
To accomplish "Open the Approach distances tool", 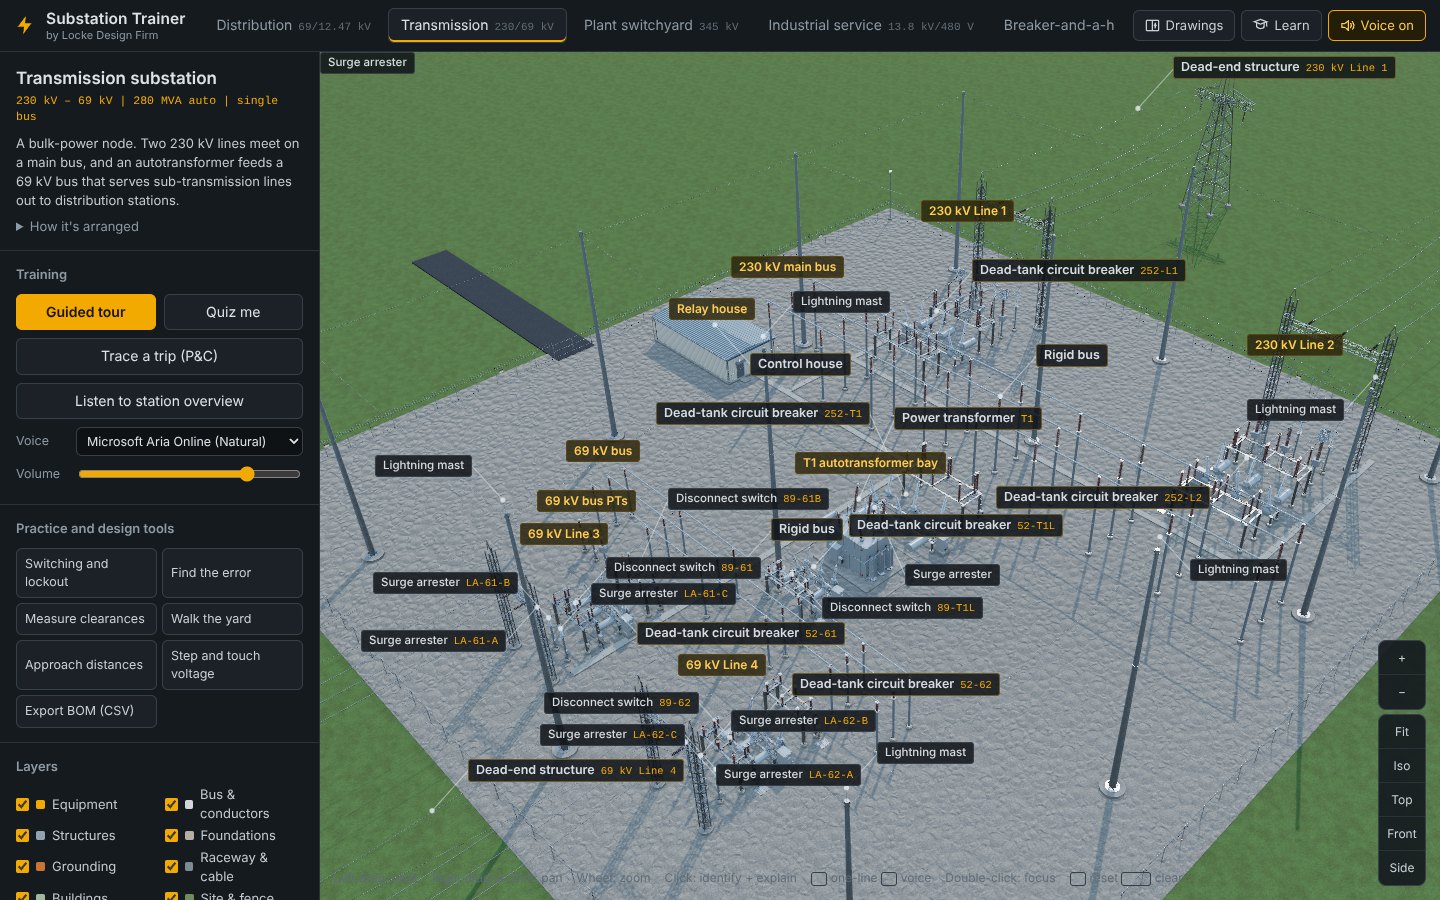I will [x=86, y=665].
